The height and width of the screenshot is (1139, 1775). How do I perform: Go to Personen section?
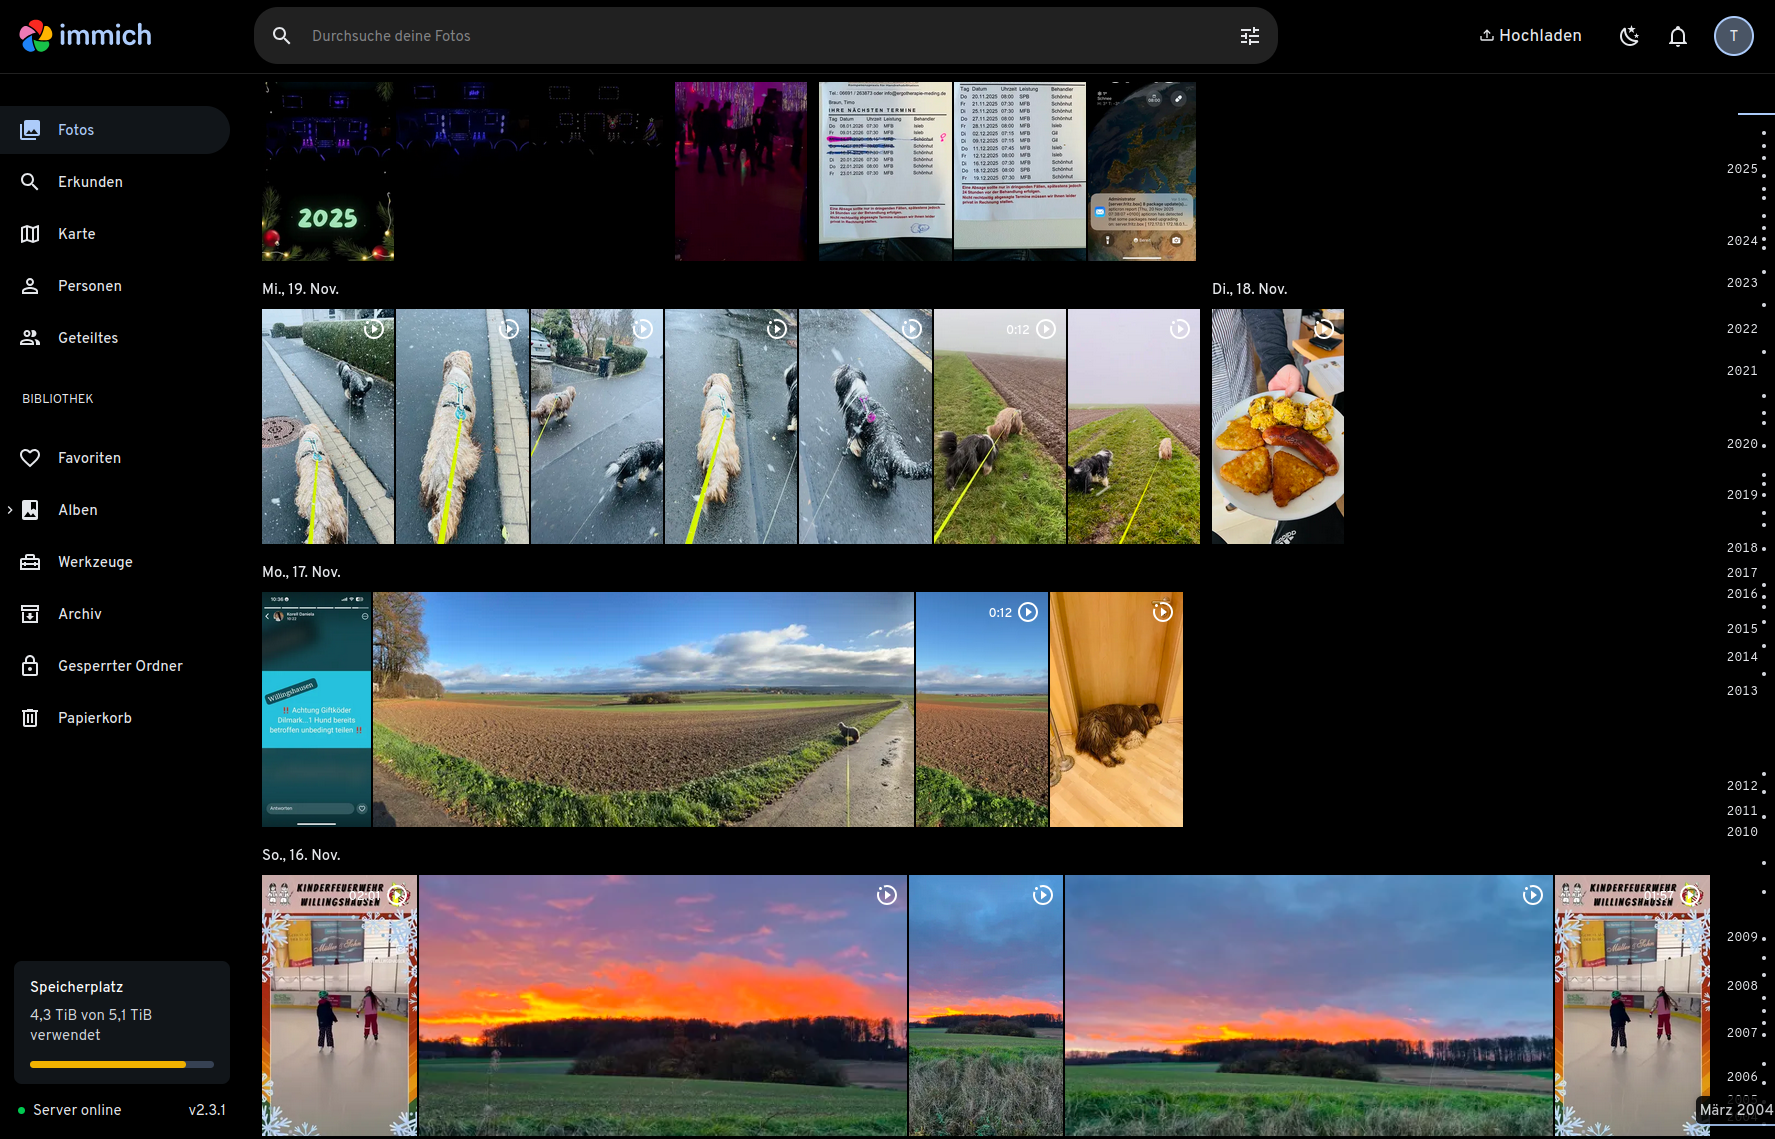[x=89, y=286]
